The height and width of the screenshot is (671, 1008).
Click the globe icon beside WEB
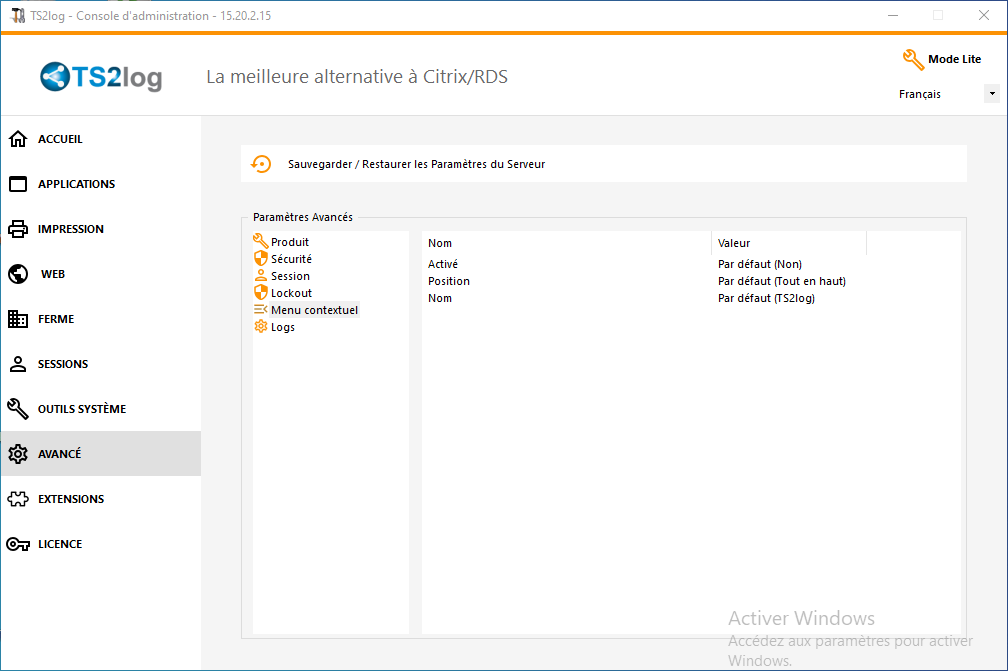click(x=18, y=274)
